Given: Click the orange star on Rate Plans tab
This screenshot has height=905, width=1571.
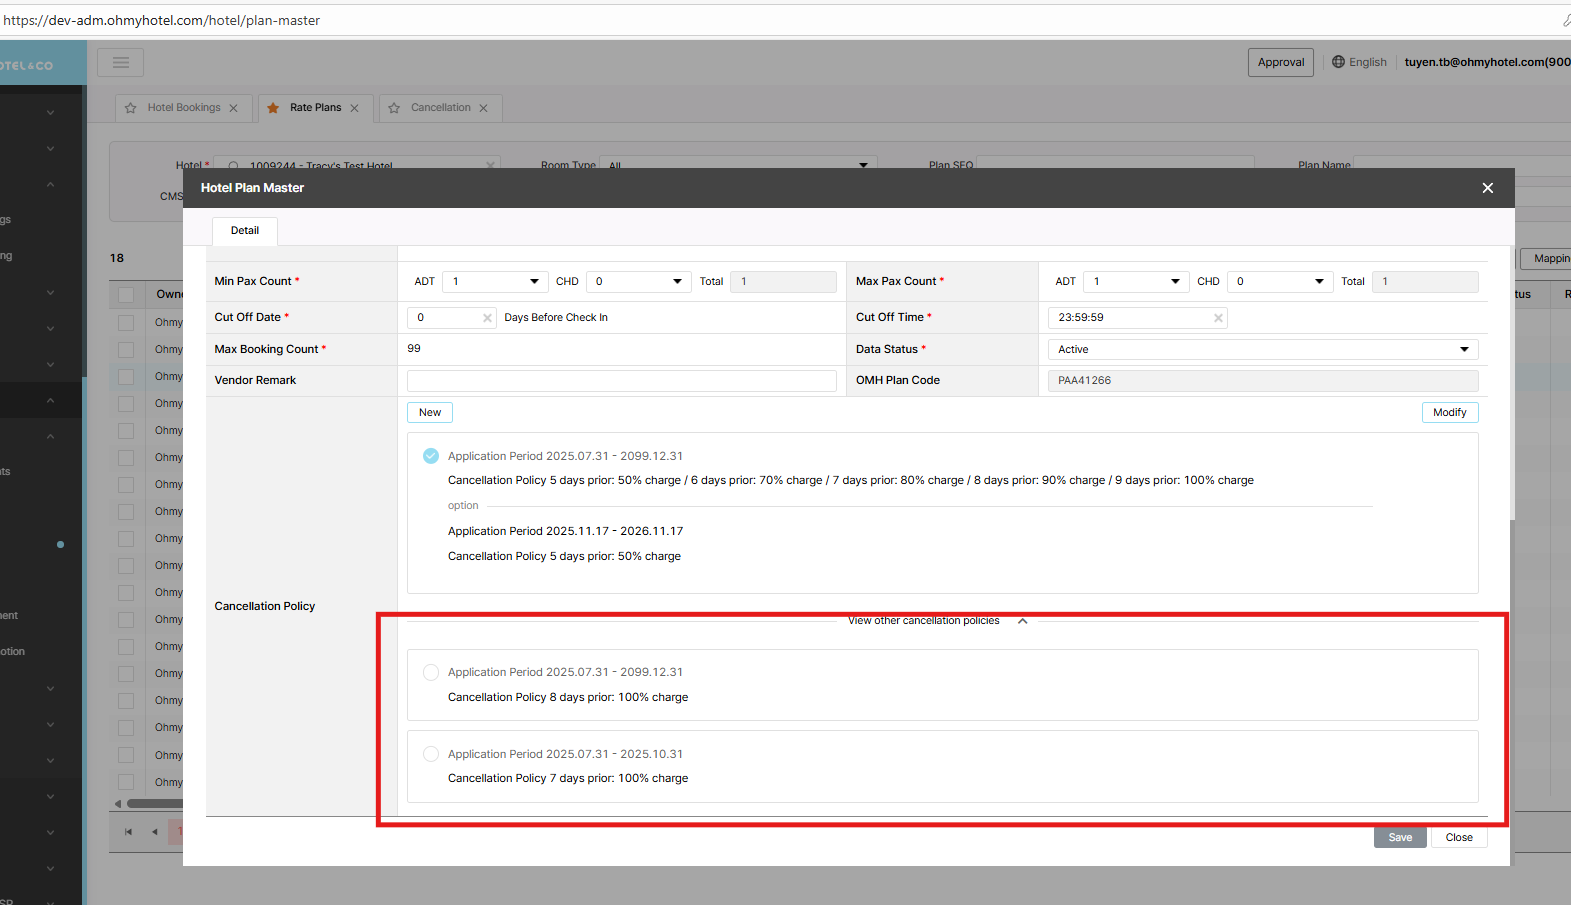Looking at the screenshot, I should pos(273,108).
